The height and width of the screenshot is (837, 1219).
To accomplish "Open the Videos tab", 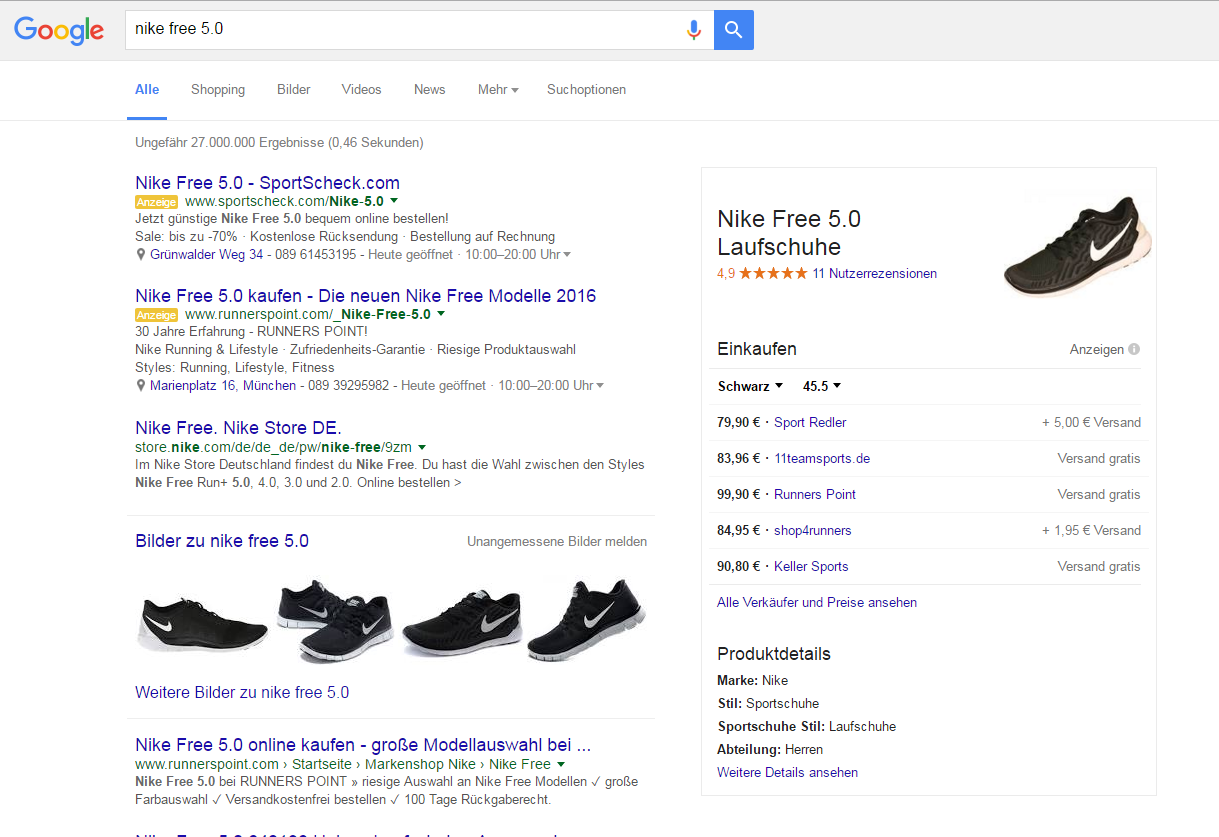I will tap(361, 90).
